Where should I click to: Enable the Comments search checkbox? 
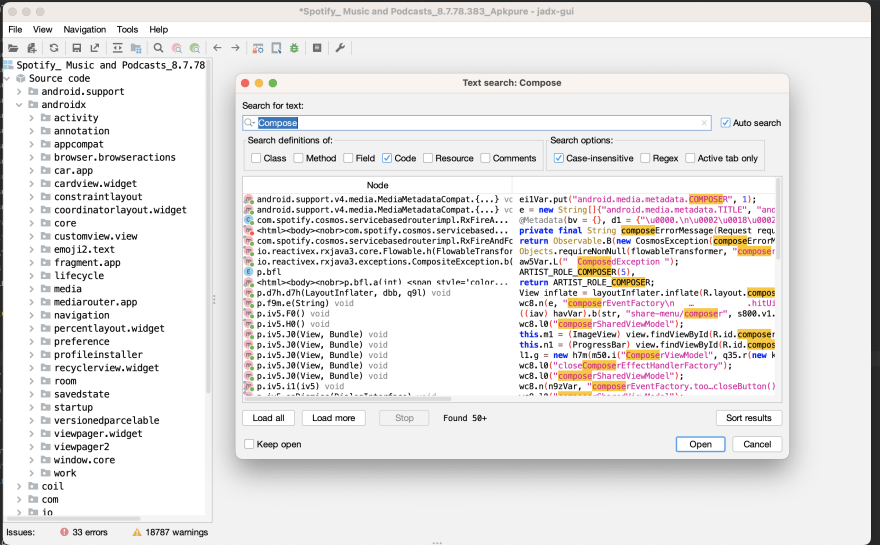(485, 158)
